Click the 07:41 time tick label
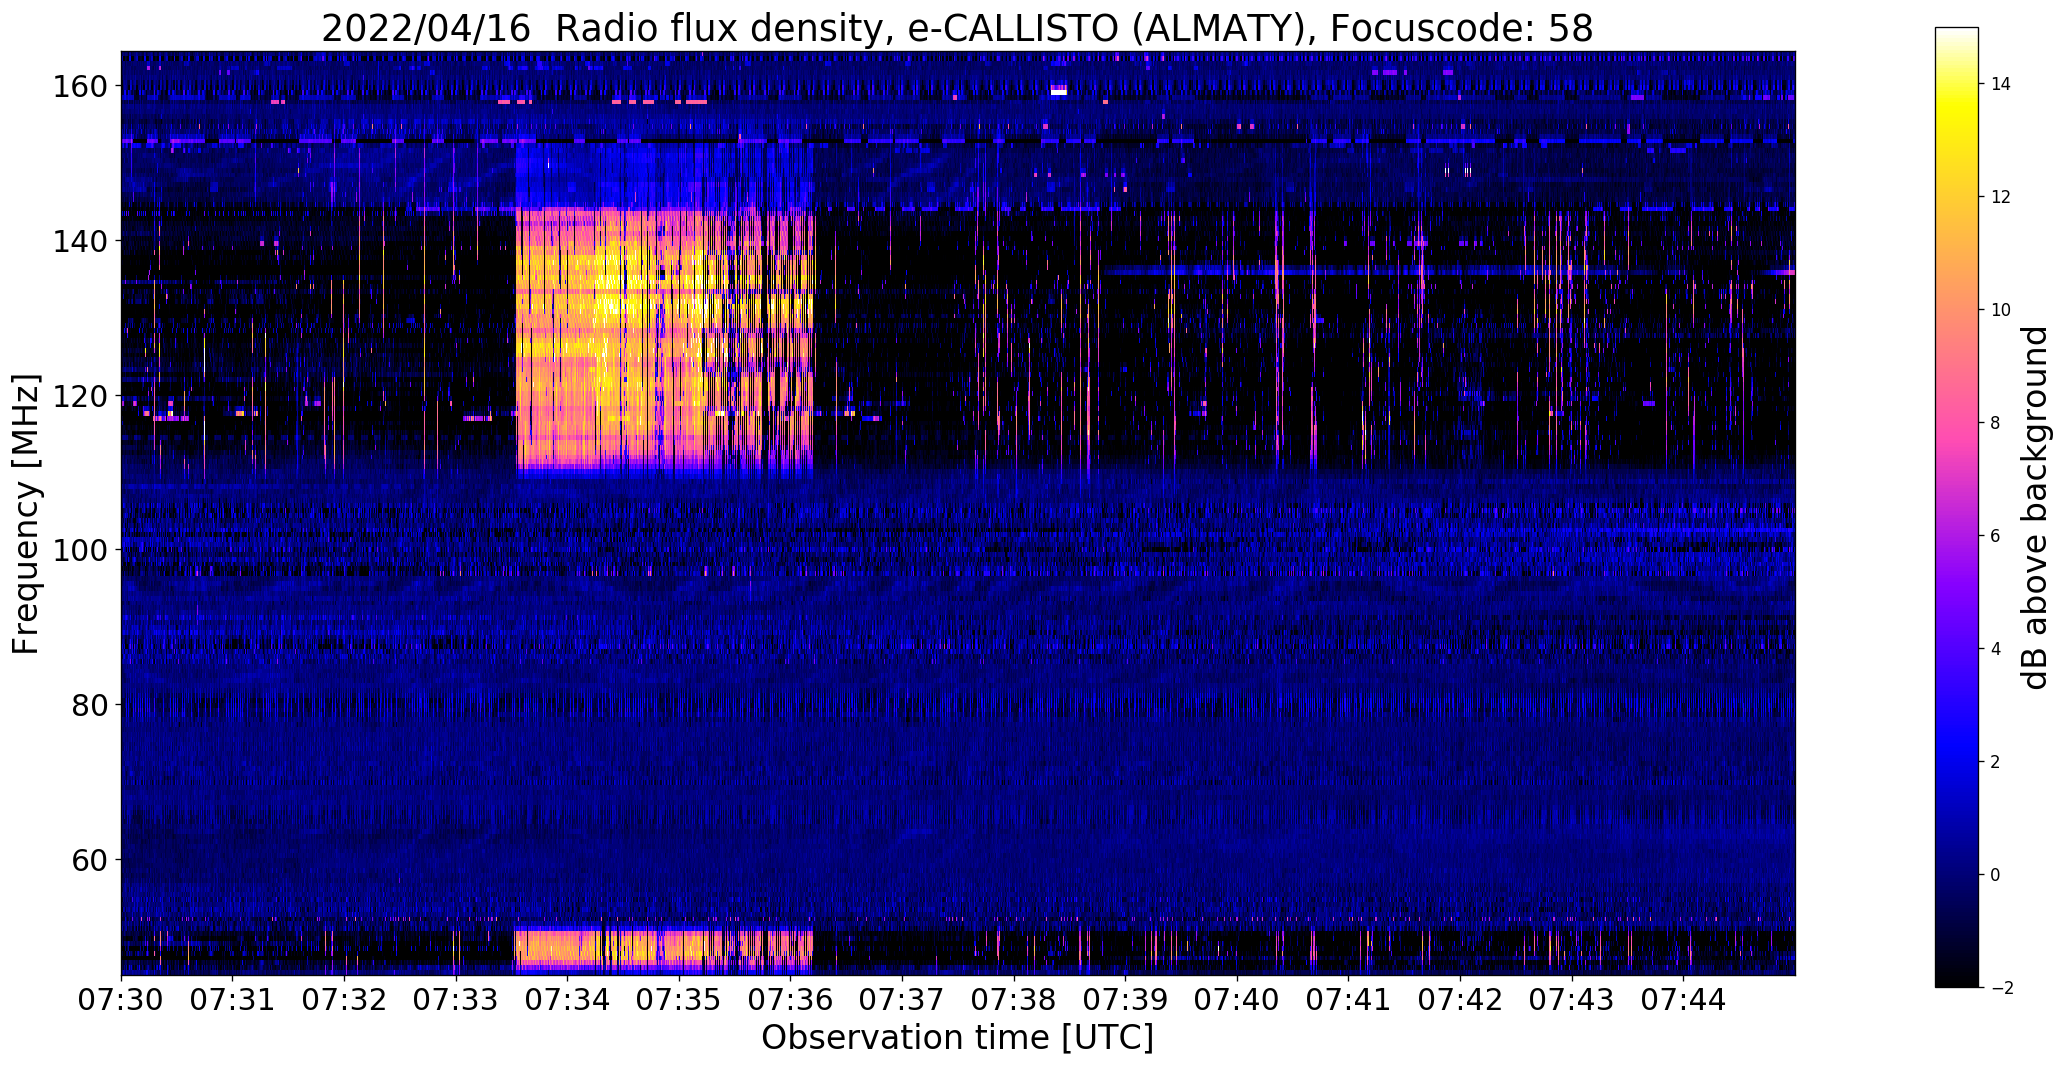2066x1067 pixels. [1349, 1000]
